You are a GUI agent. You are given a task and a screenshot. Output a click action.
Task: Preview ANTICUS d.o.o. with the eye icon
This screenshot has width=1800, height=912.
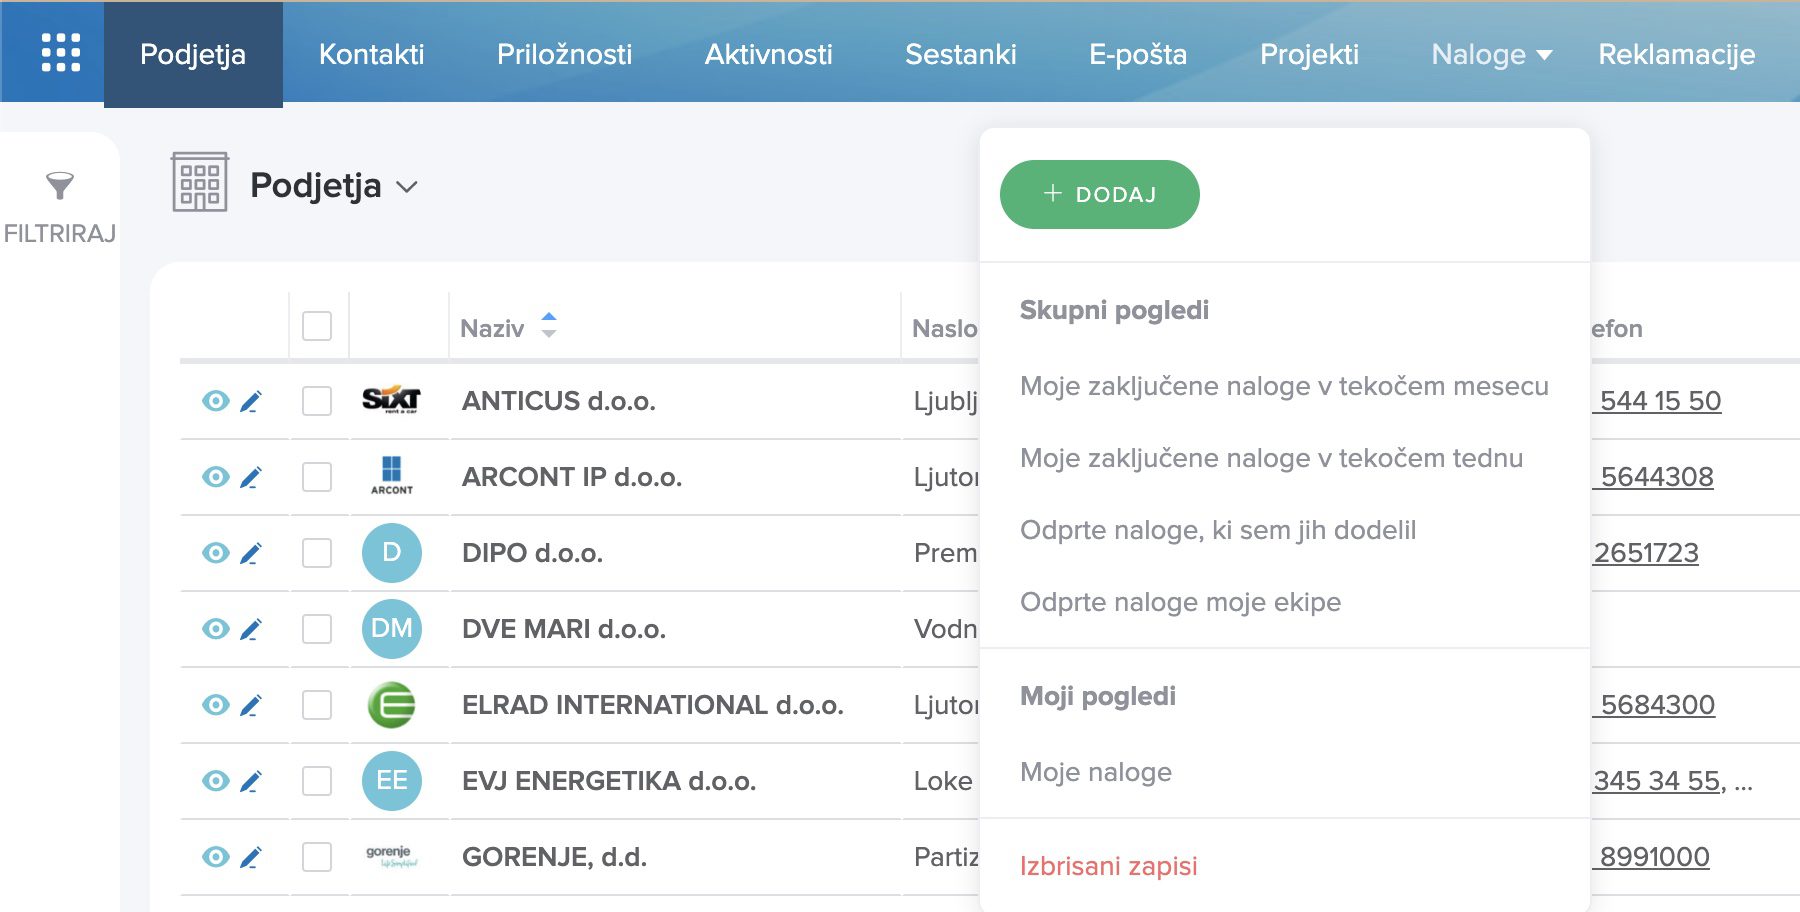coord(214,400)
